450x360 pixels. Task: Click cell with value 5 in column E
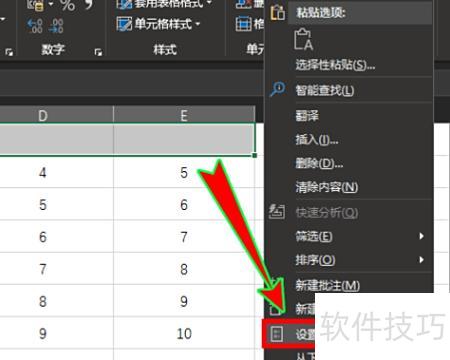[184, 172]
